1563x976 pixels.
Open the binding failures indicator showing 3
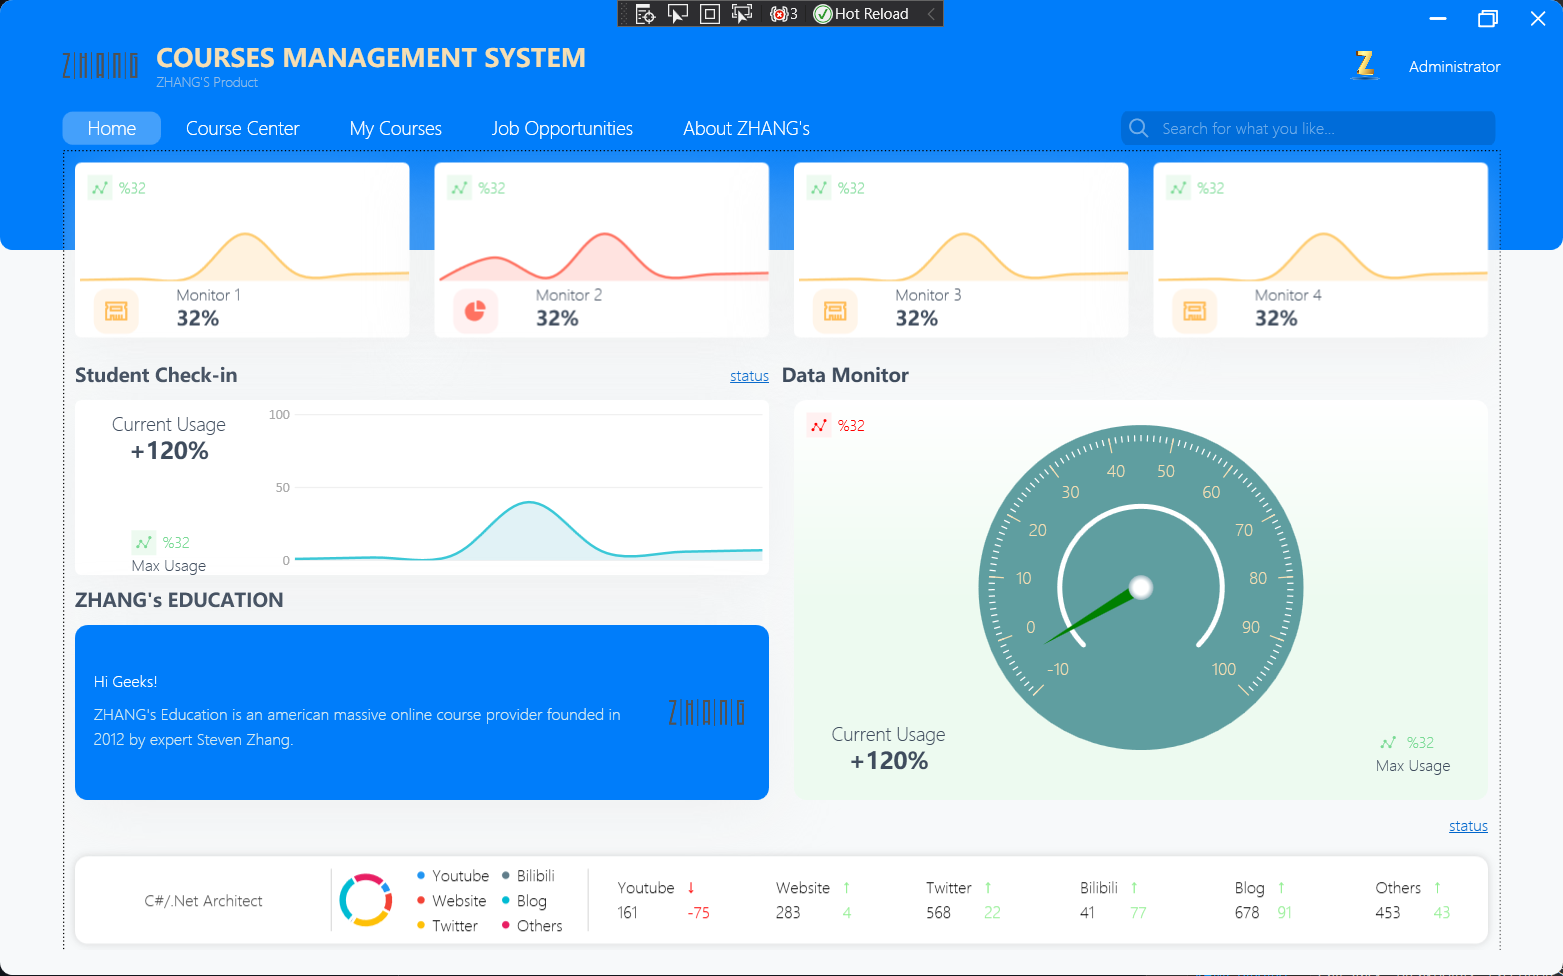pyautogui.click(x=783, y=14)
